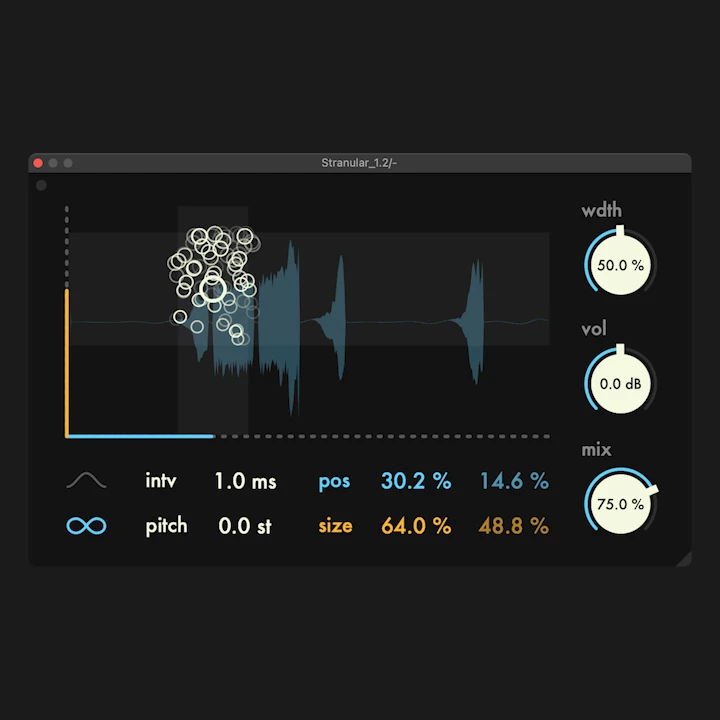Image resolution: width=720 pixels, height=720 pixels.
Task: Click the Stranular_1.2 window title bar
Action: tap(360, 162)
